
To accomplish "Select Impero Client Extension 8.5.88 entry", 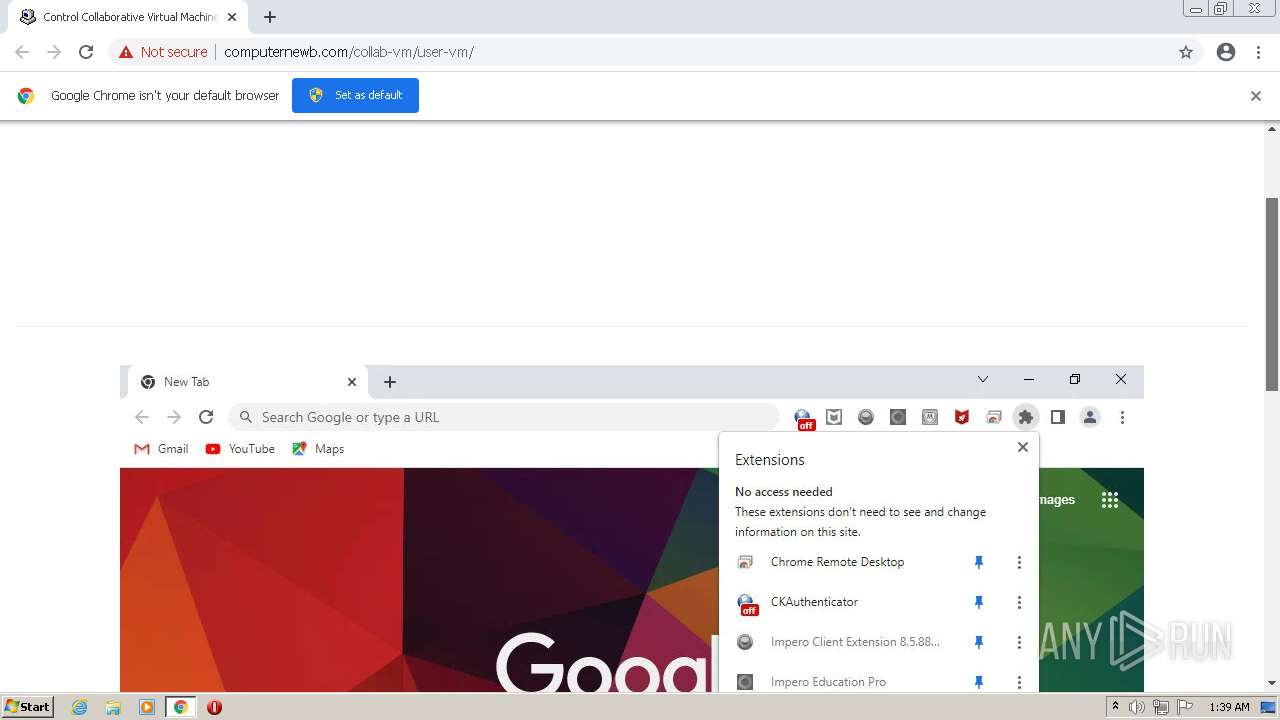I will point(855,642).
